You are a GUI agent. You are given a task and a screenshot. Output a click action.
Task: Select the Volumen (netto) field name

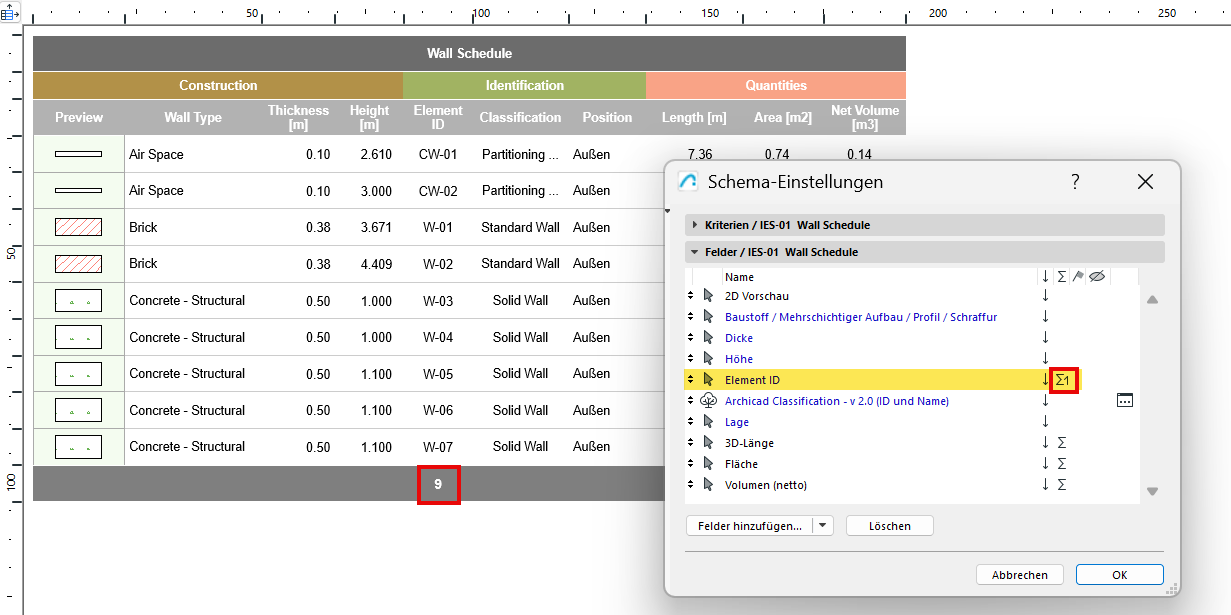click(766, 485)
